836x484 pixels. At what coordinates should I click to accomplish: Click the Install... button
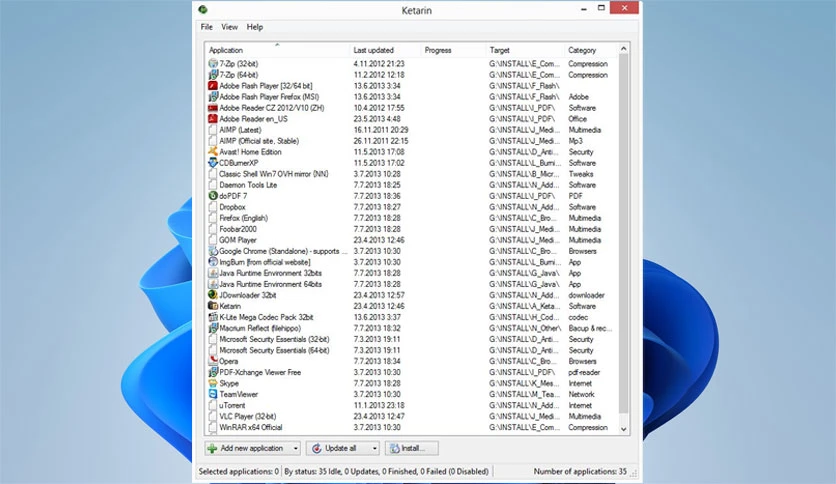pos(412,448)
